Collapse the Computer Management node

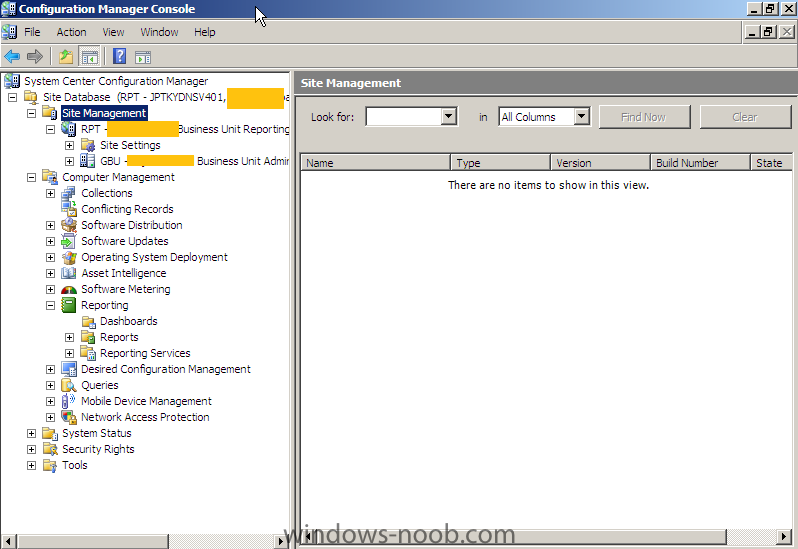coord(32,177)
